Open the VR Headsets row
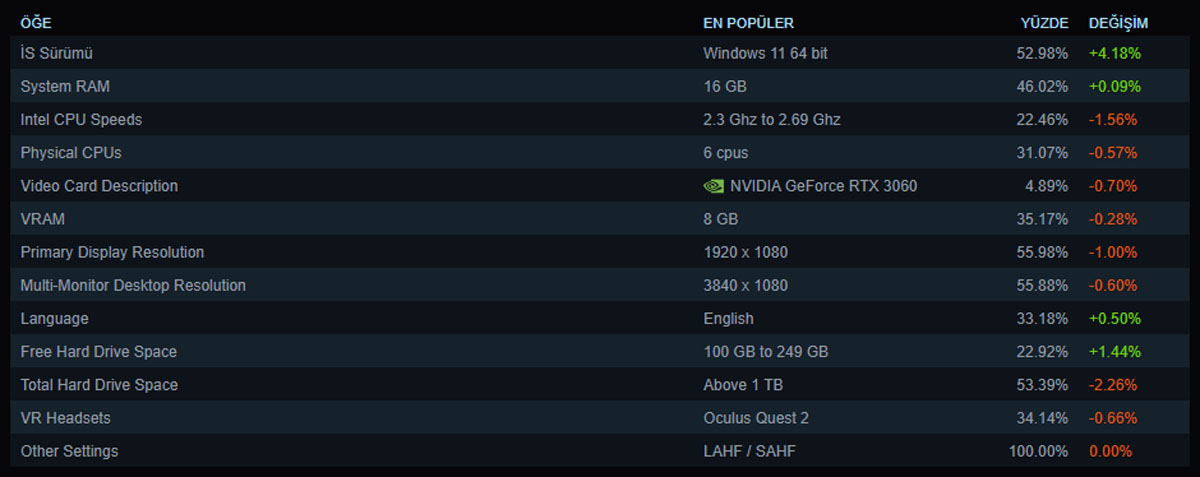This screenshot has height=477, width=1200. pos(599,417)
